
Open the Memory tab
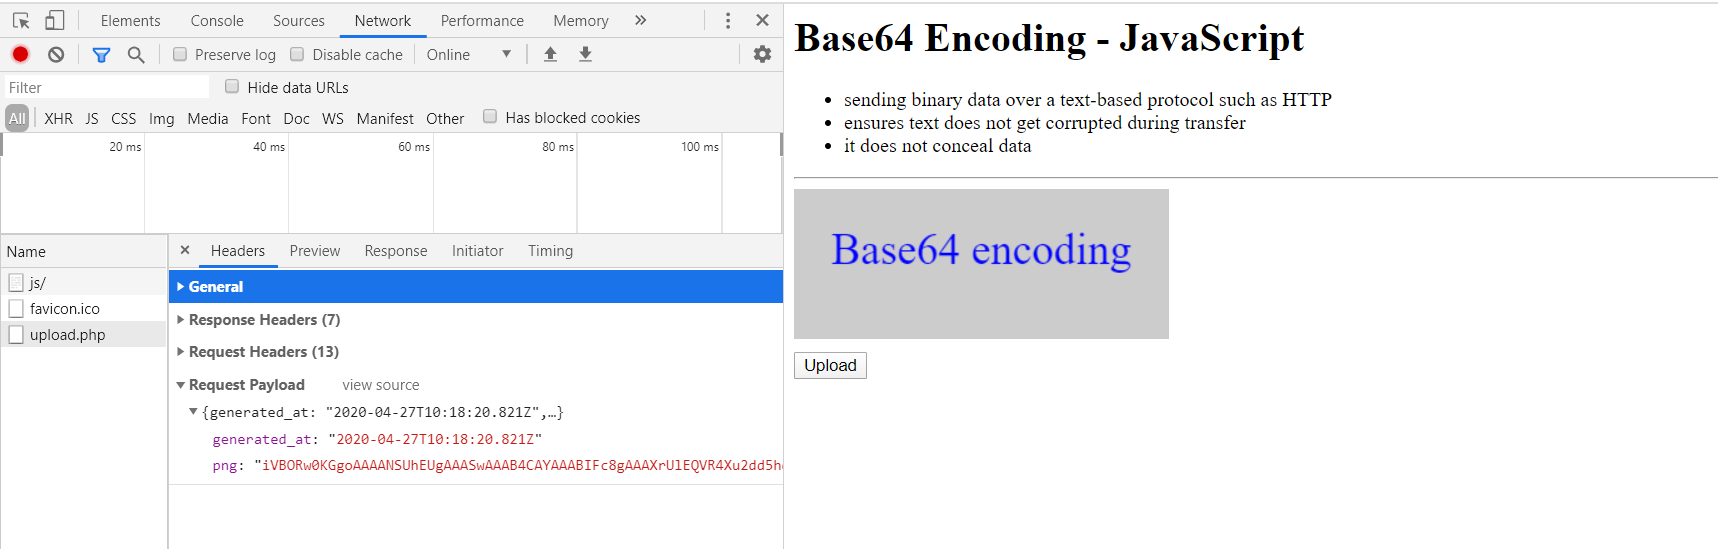[x=581, y=20]
